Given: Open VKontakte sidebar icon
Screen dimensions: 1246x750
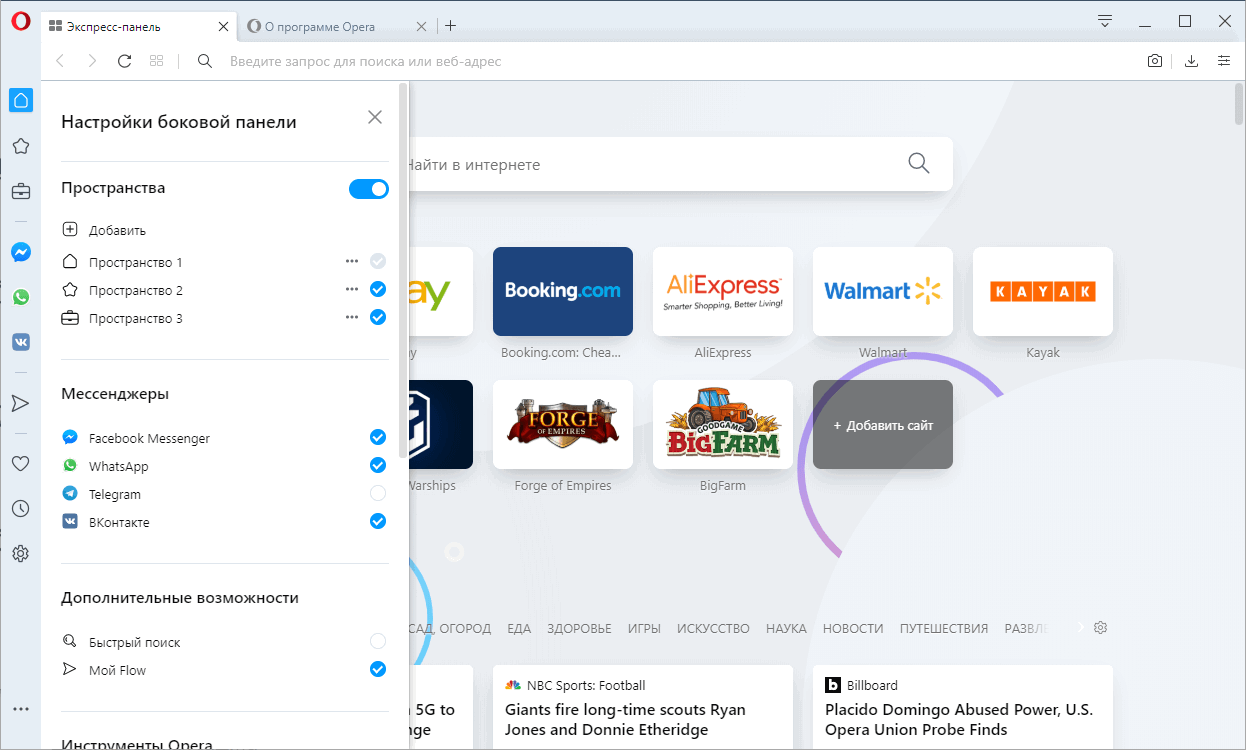Looking at the screenshot, I should (x=20, y=342).
